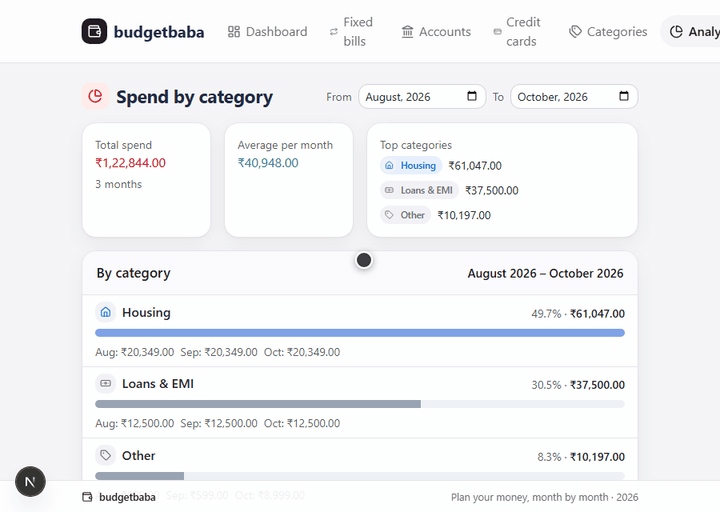Click the Housing row house icon

106,312
